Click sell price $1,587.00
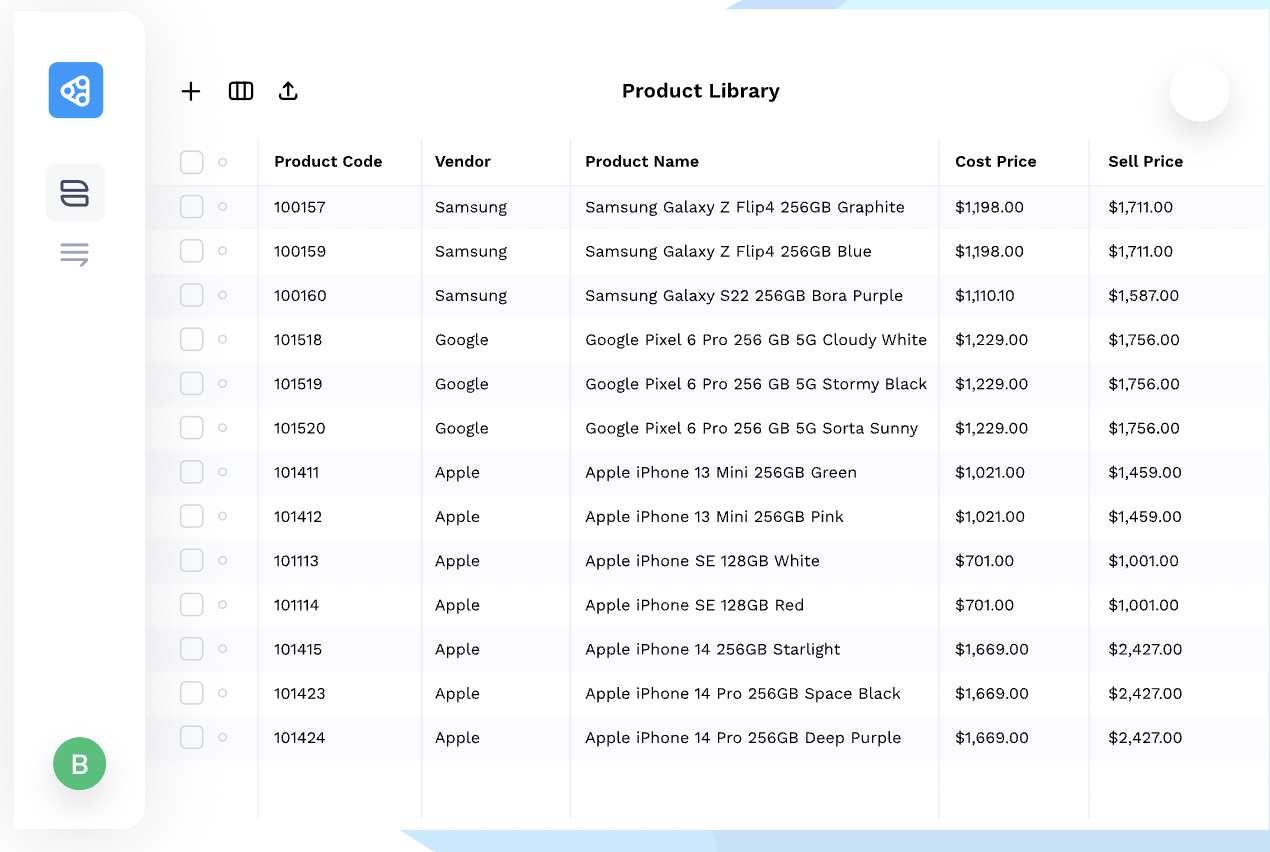Image resolution: width=1270 pixels, height=852 pixels. point(1144,295)
